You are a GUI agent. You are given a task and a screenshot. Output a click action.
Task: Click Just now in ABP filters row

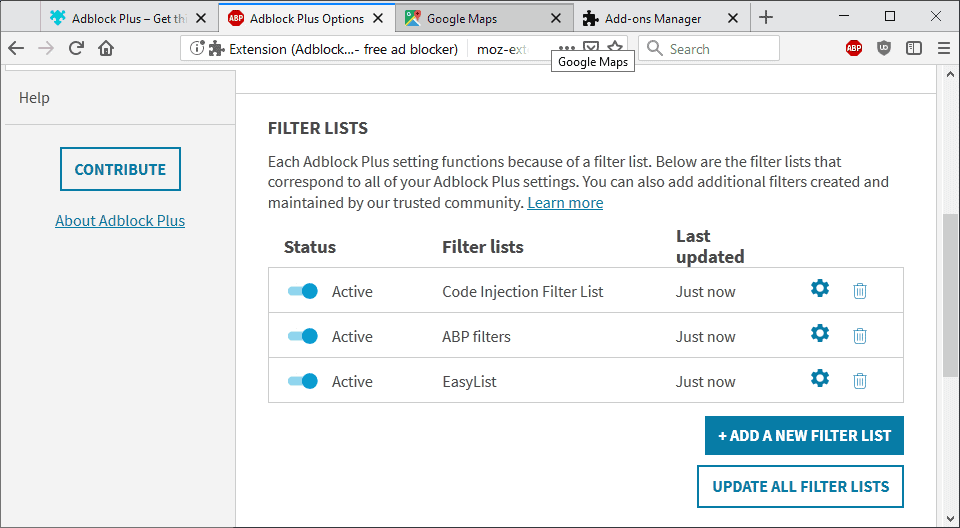(x=705, y=336)
